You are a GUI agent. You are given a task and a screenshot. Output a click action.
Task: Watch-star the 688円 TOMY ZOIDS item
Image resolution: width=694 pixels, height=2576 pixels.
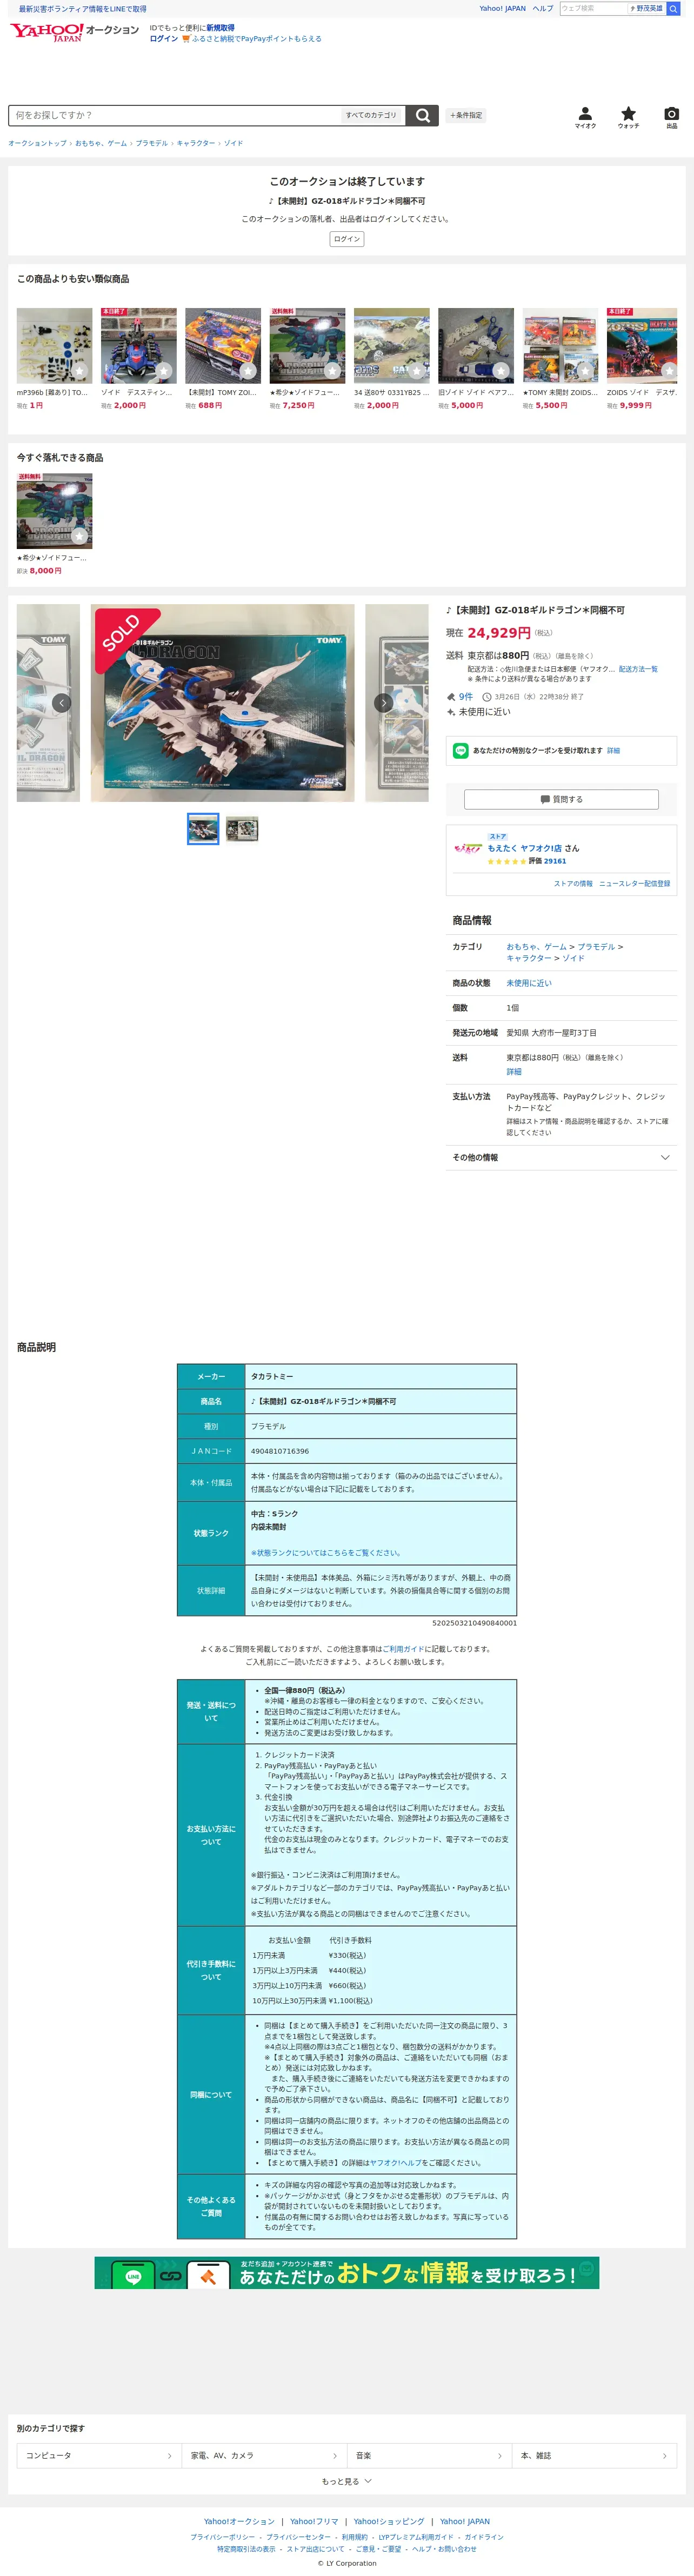248,371
